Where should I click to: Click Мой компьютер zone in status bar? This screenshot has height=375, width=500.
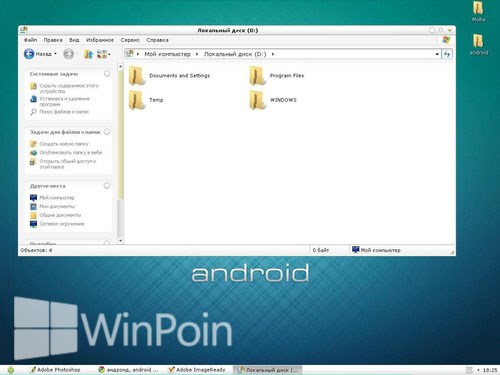[x=376, y=250]
